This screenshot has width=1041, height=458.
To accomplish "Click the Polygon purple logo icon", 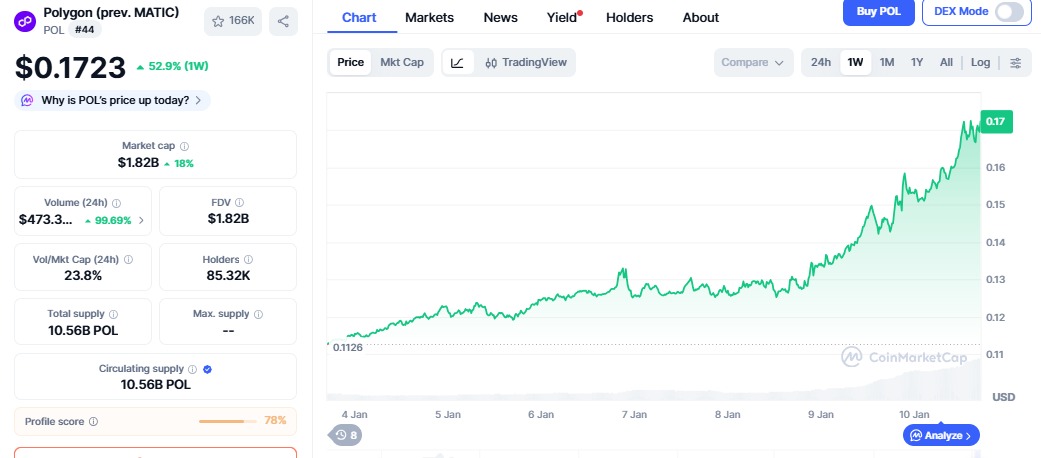I will pyautogui.click(x=25, y=21).
